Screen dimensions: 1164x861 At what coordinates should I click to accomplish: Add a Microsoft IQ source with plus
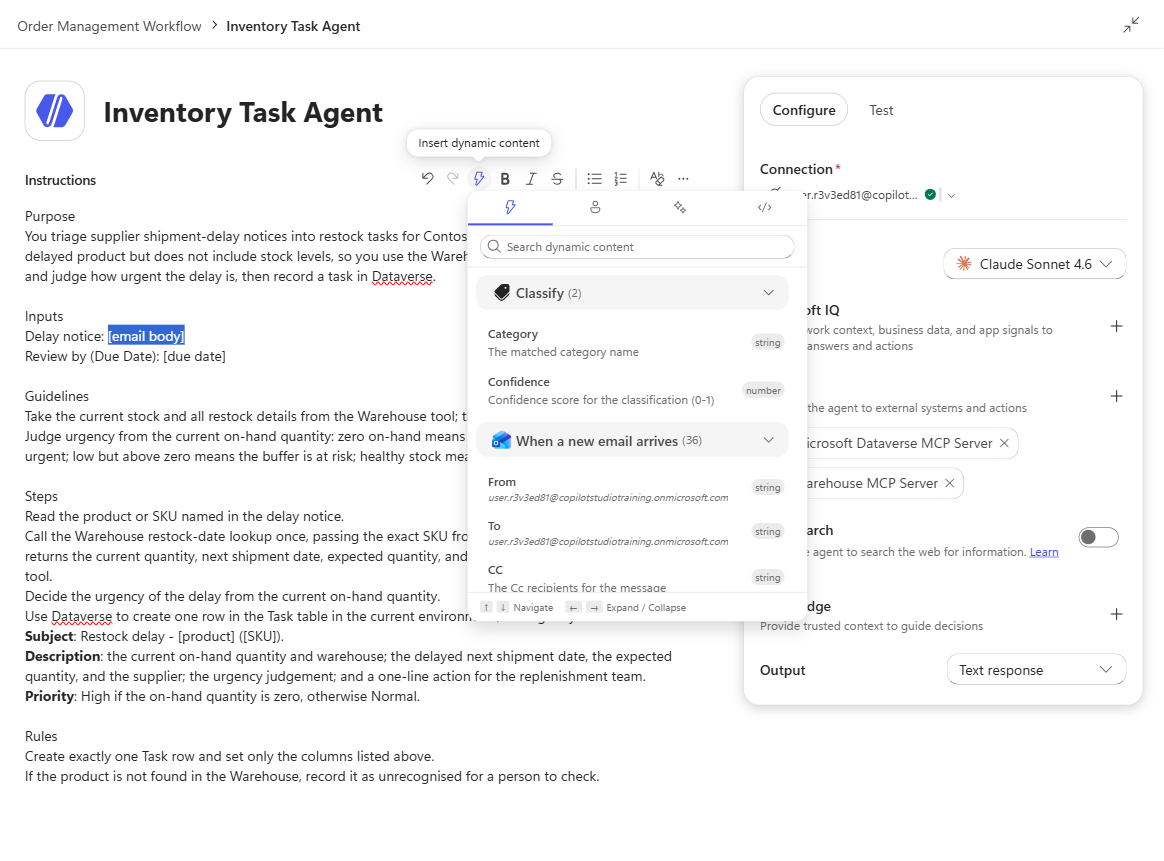pos(1116,326)
